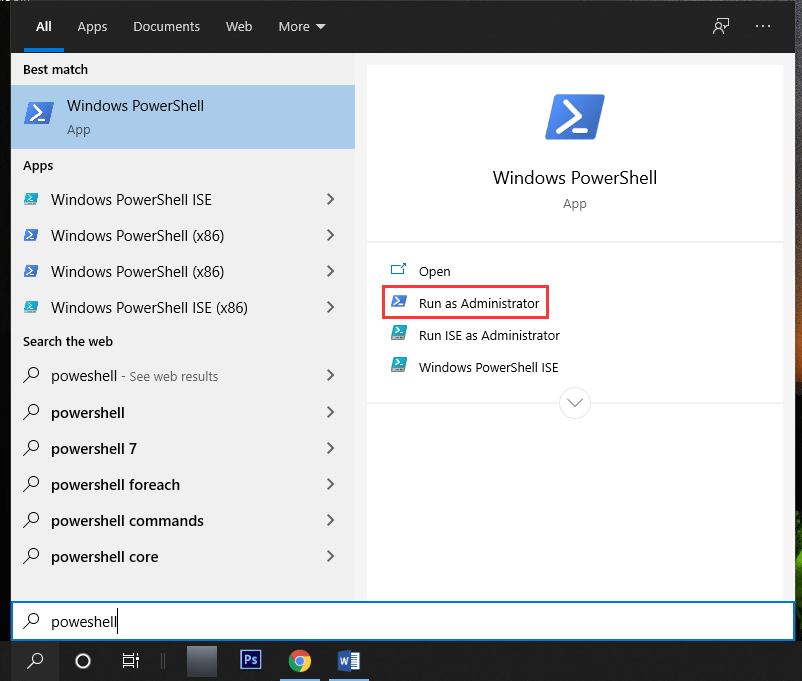Viewport: 802px width, 681px height.
Task: Select the 'powershell' web suggestion without suffix
Action: [x=183, y=412]
